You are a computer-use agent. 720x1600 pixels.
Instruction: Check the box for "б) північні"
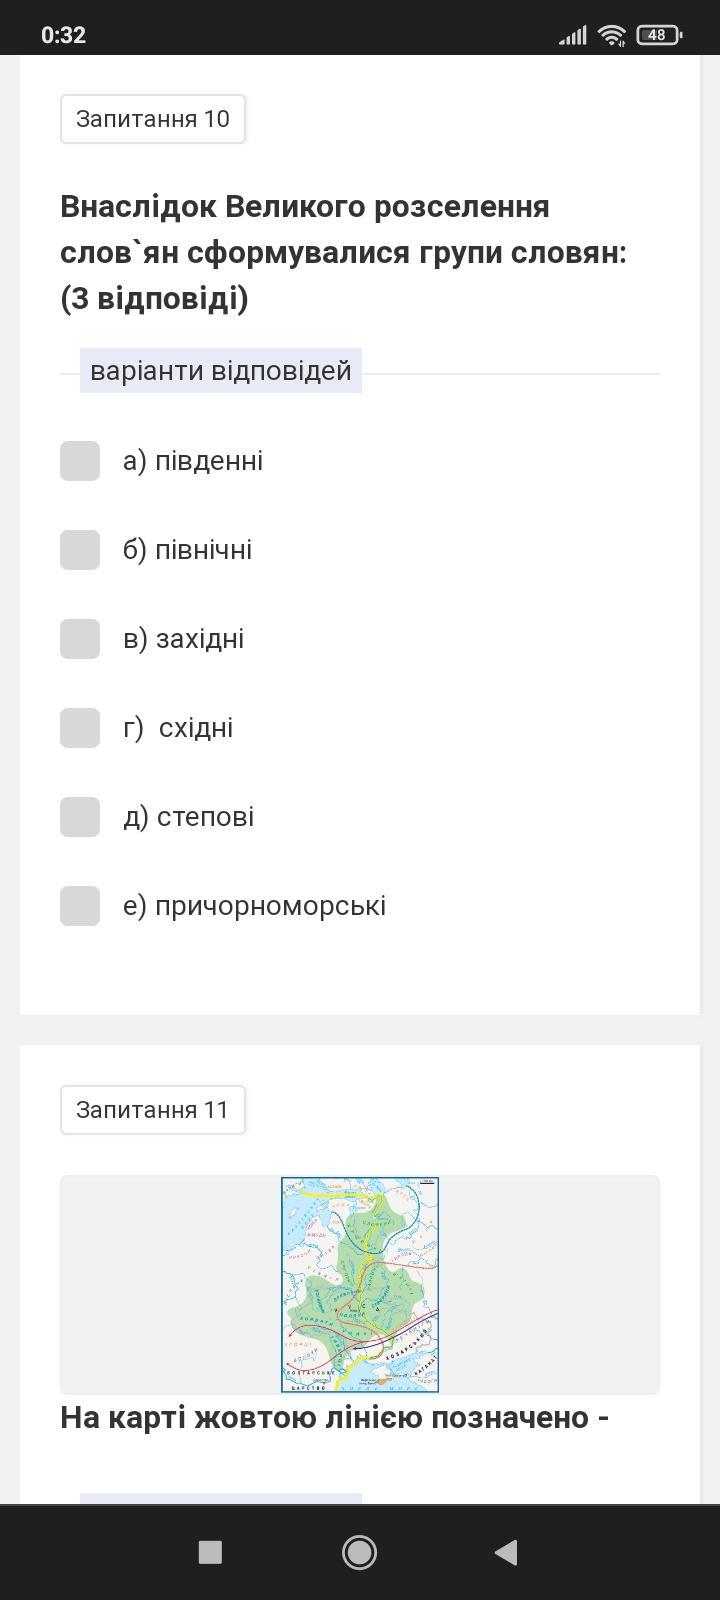coord(80,550)
